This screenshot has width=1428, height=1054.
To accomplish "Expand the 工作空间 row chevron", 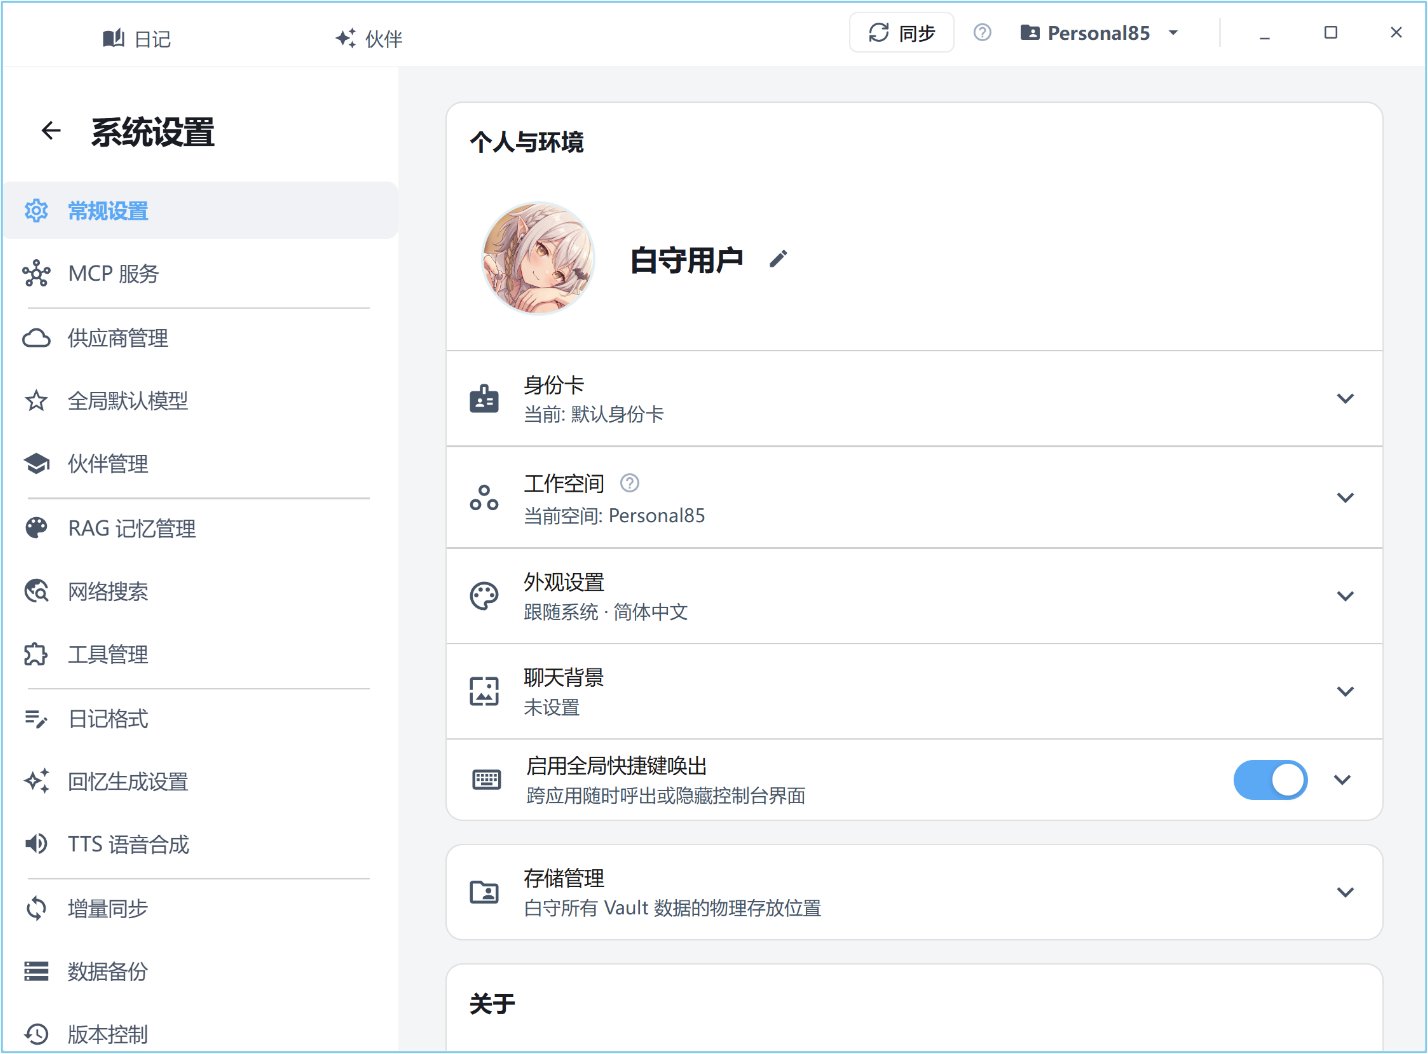I will tap(1345, 497).
